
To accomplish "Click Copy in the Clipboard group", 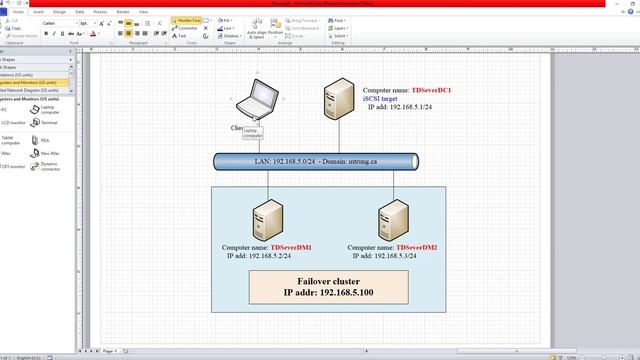I will tap(13, 28).
